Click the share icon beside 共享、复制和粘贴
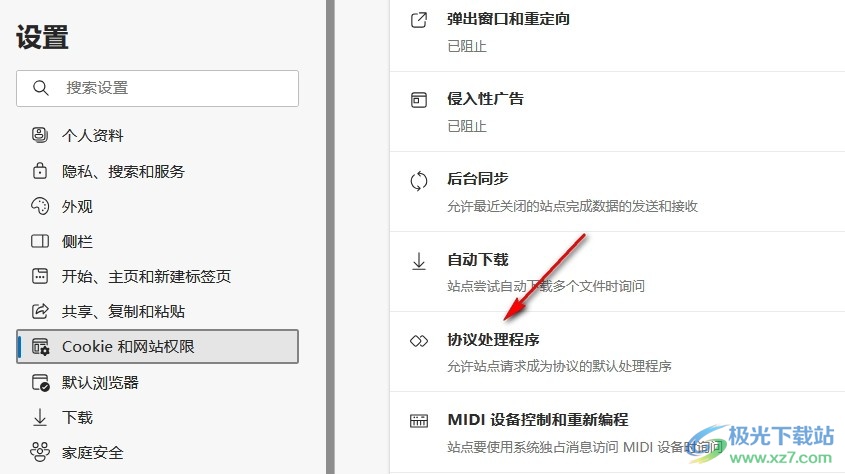845x474 pixels. [40, 311]
